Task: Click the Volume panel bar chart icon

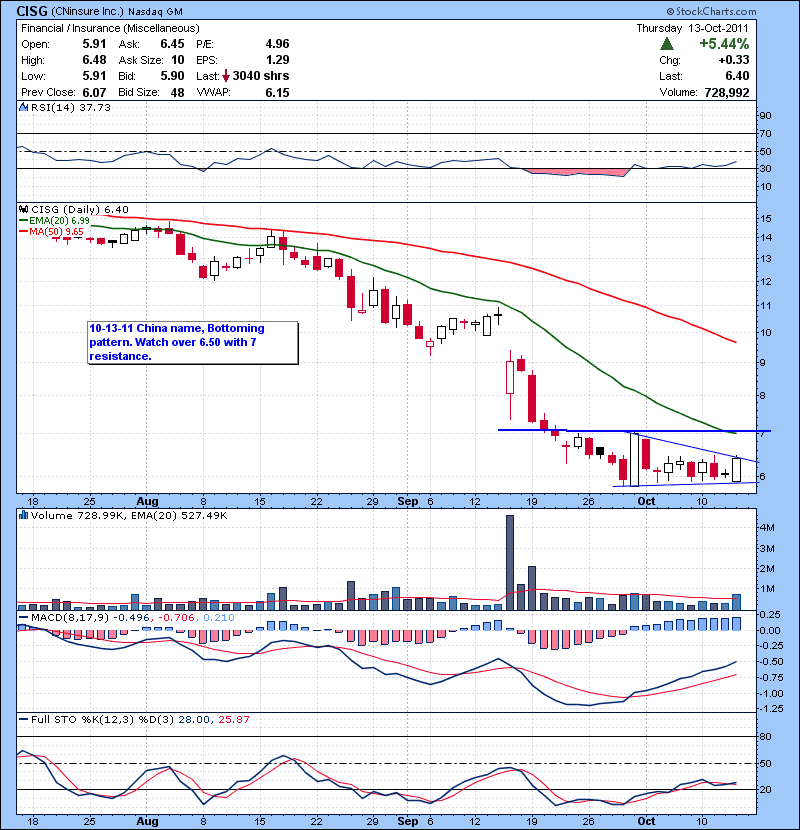Action: (23, 515)
